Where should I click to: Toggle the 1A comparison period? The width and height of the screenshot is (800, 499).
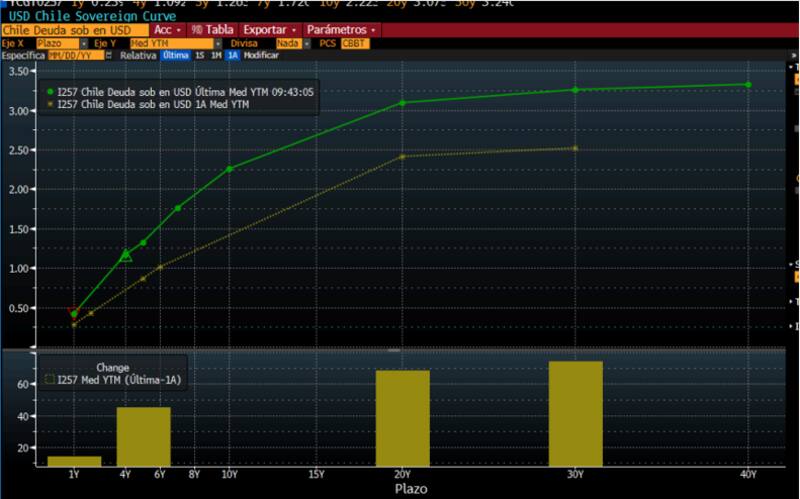(x=232, y=56)
